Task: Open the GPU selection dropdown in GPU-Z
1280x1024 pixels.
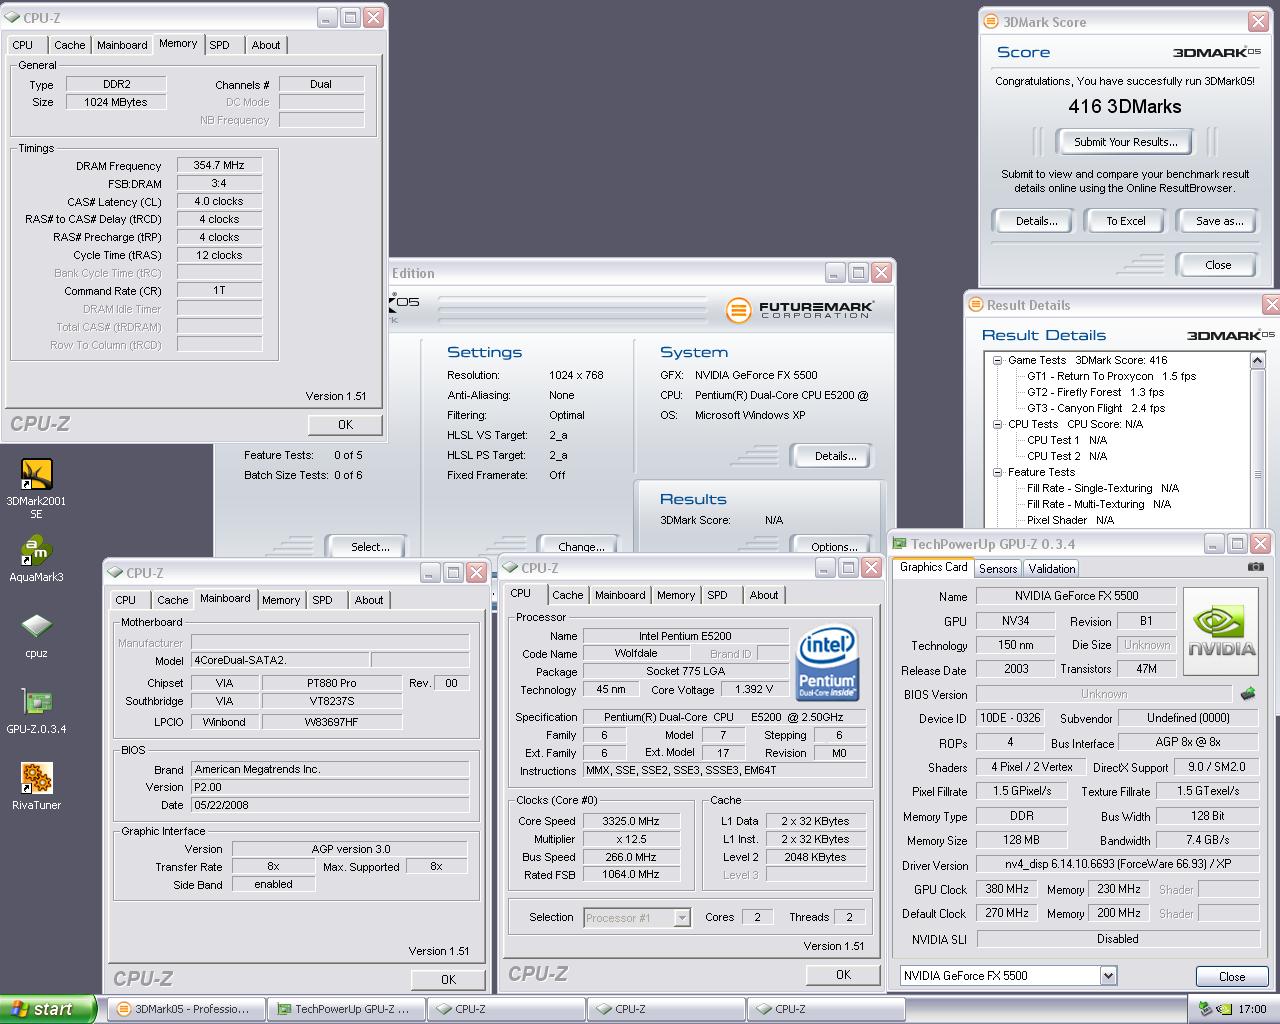Action: (x=1108, y=975)
